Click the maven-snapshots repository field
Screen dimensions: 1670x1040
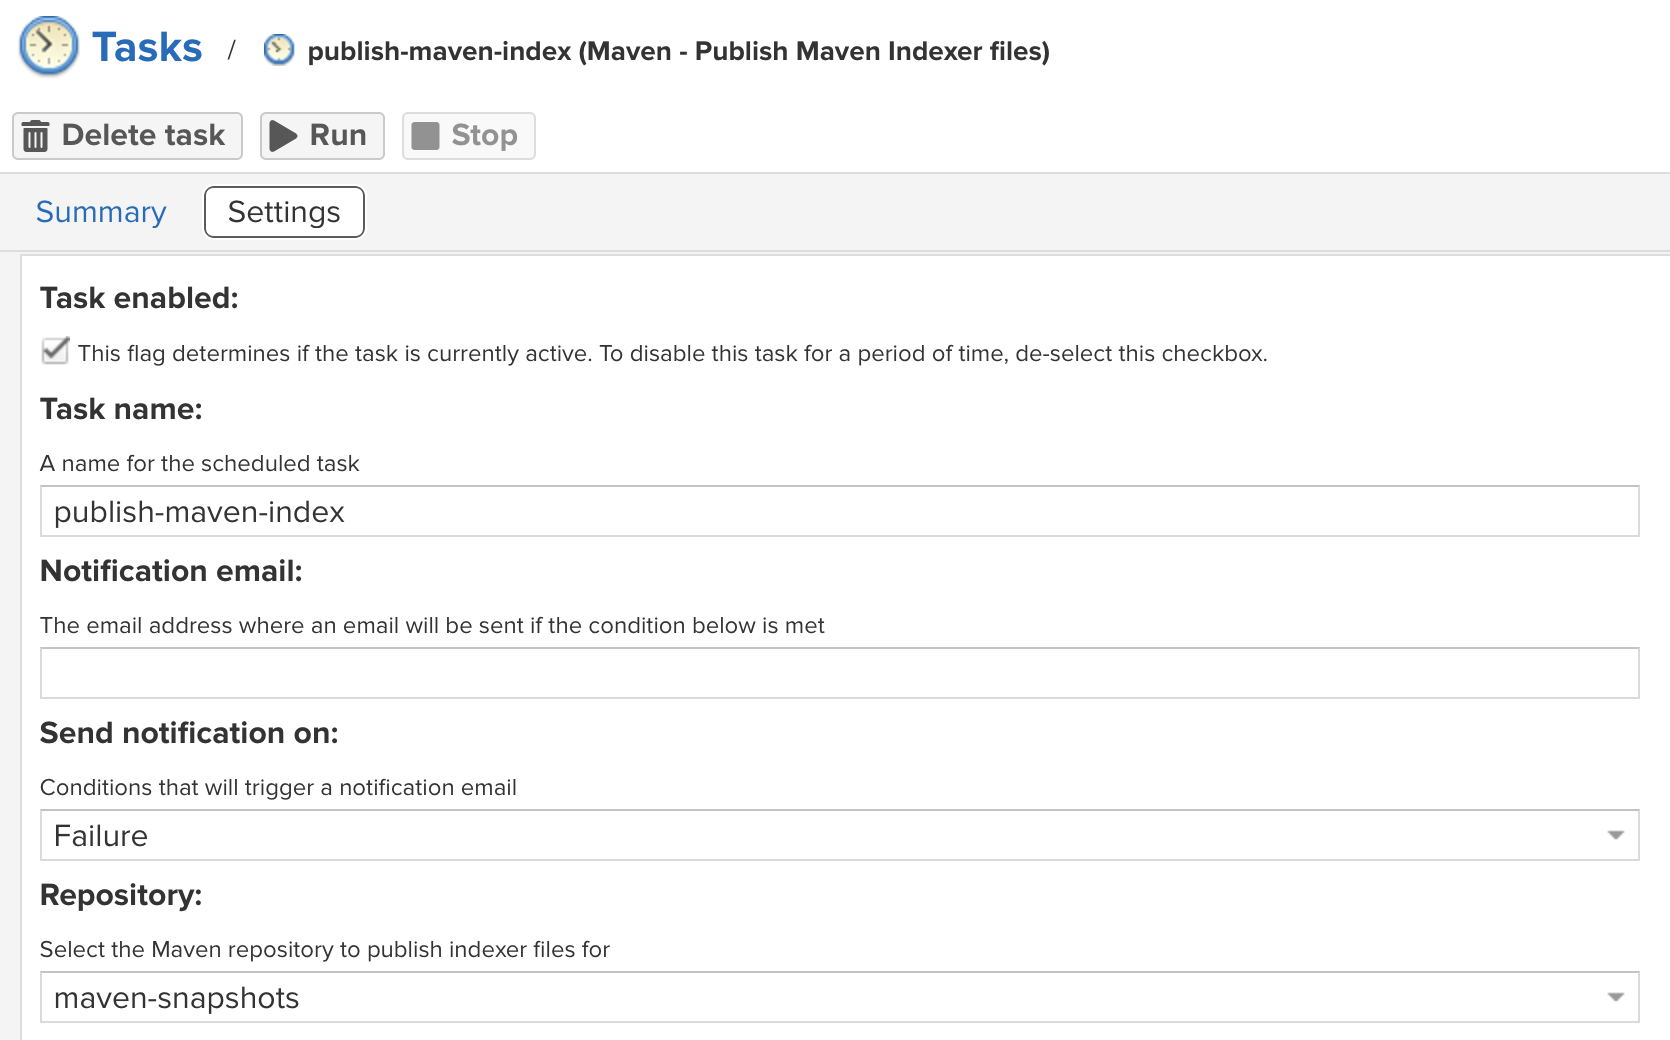click(x=840, y=997)
